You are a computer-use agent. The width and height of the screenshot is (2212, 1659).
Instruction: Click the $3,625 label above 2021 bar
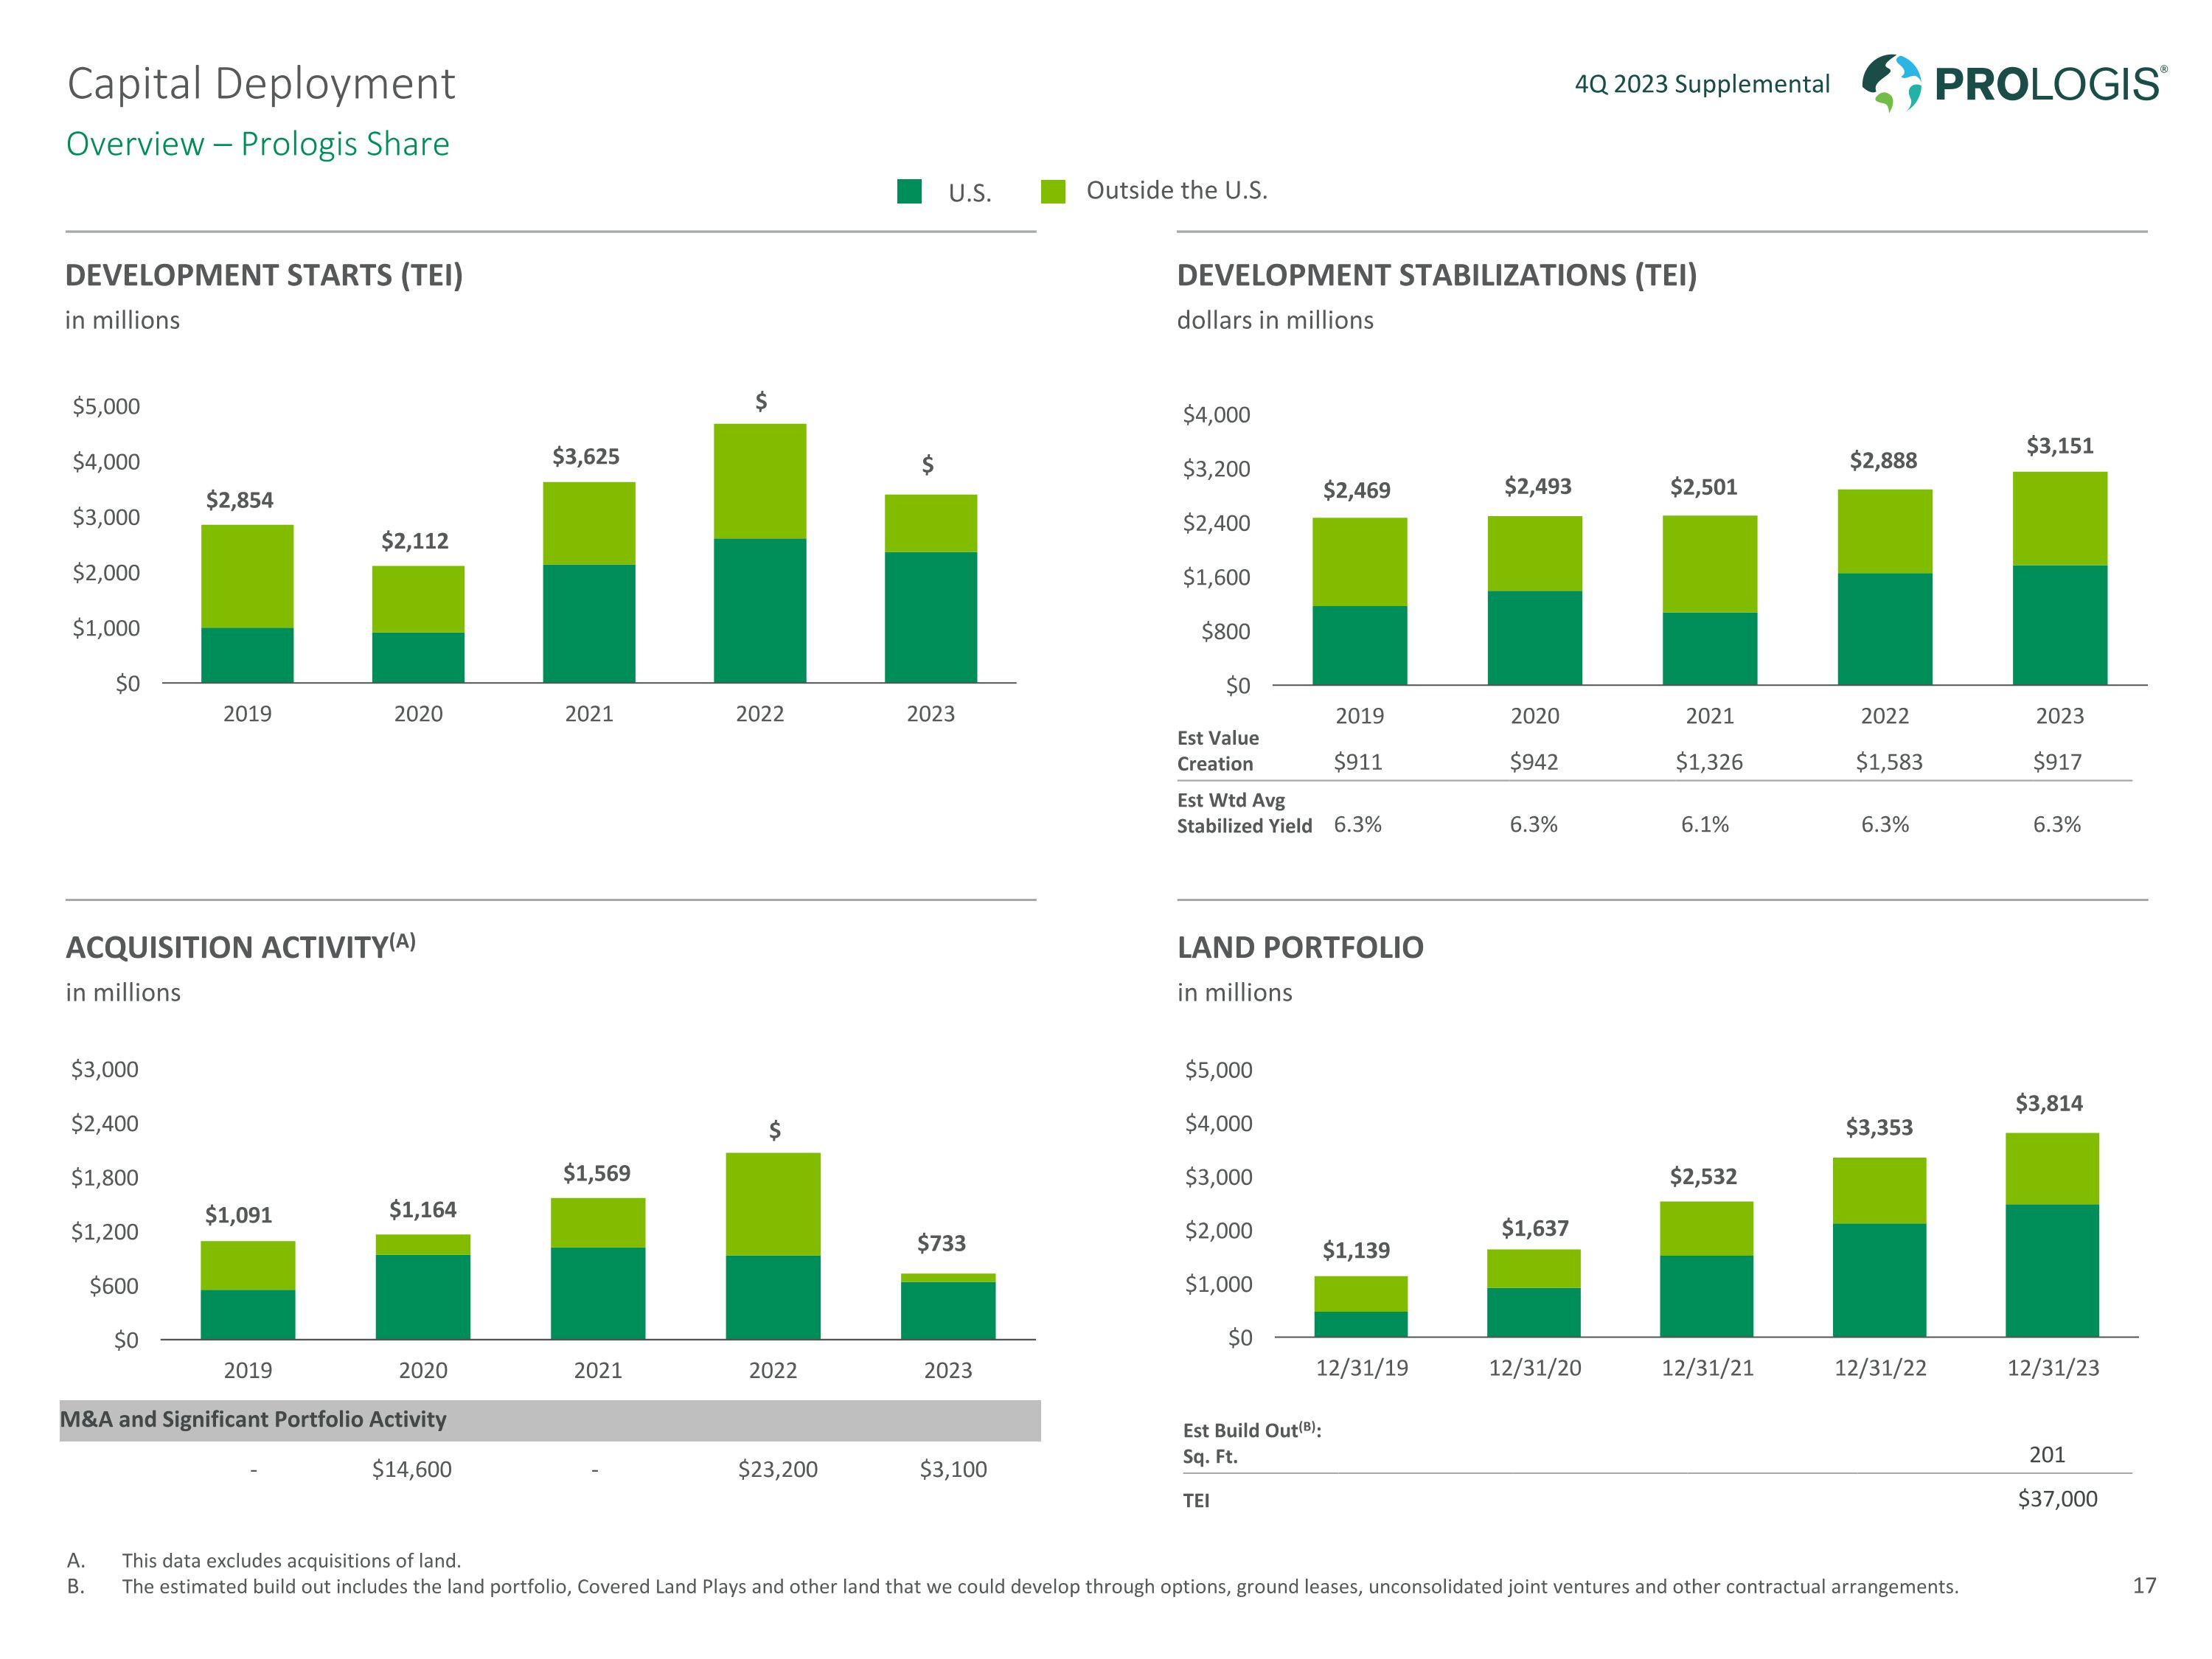pos(586,457)
